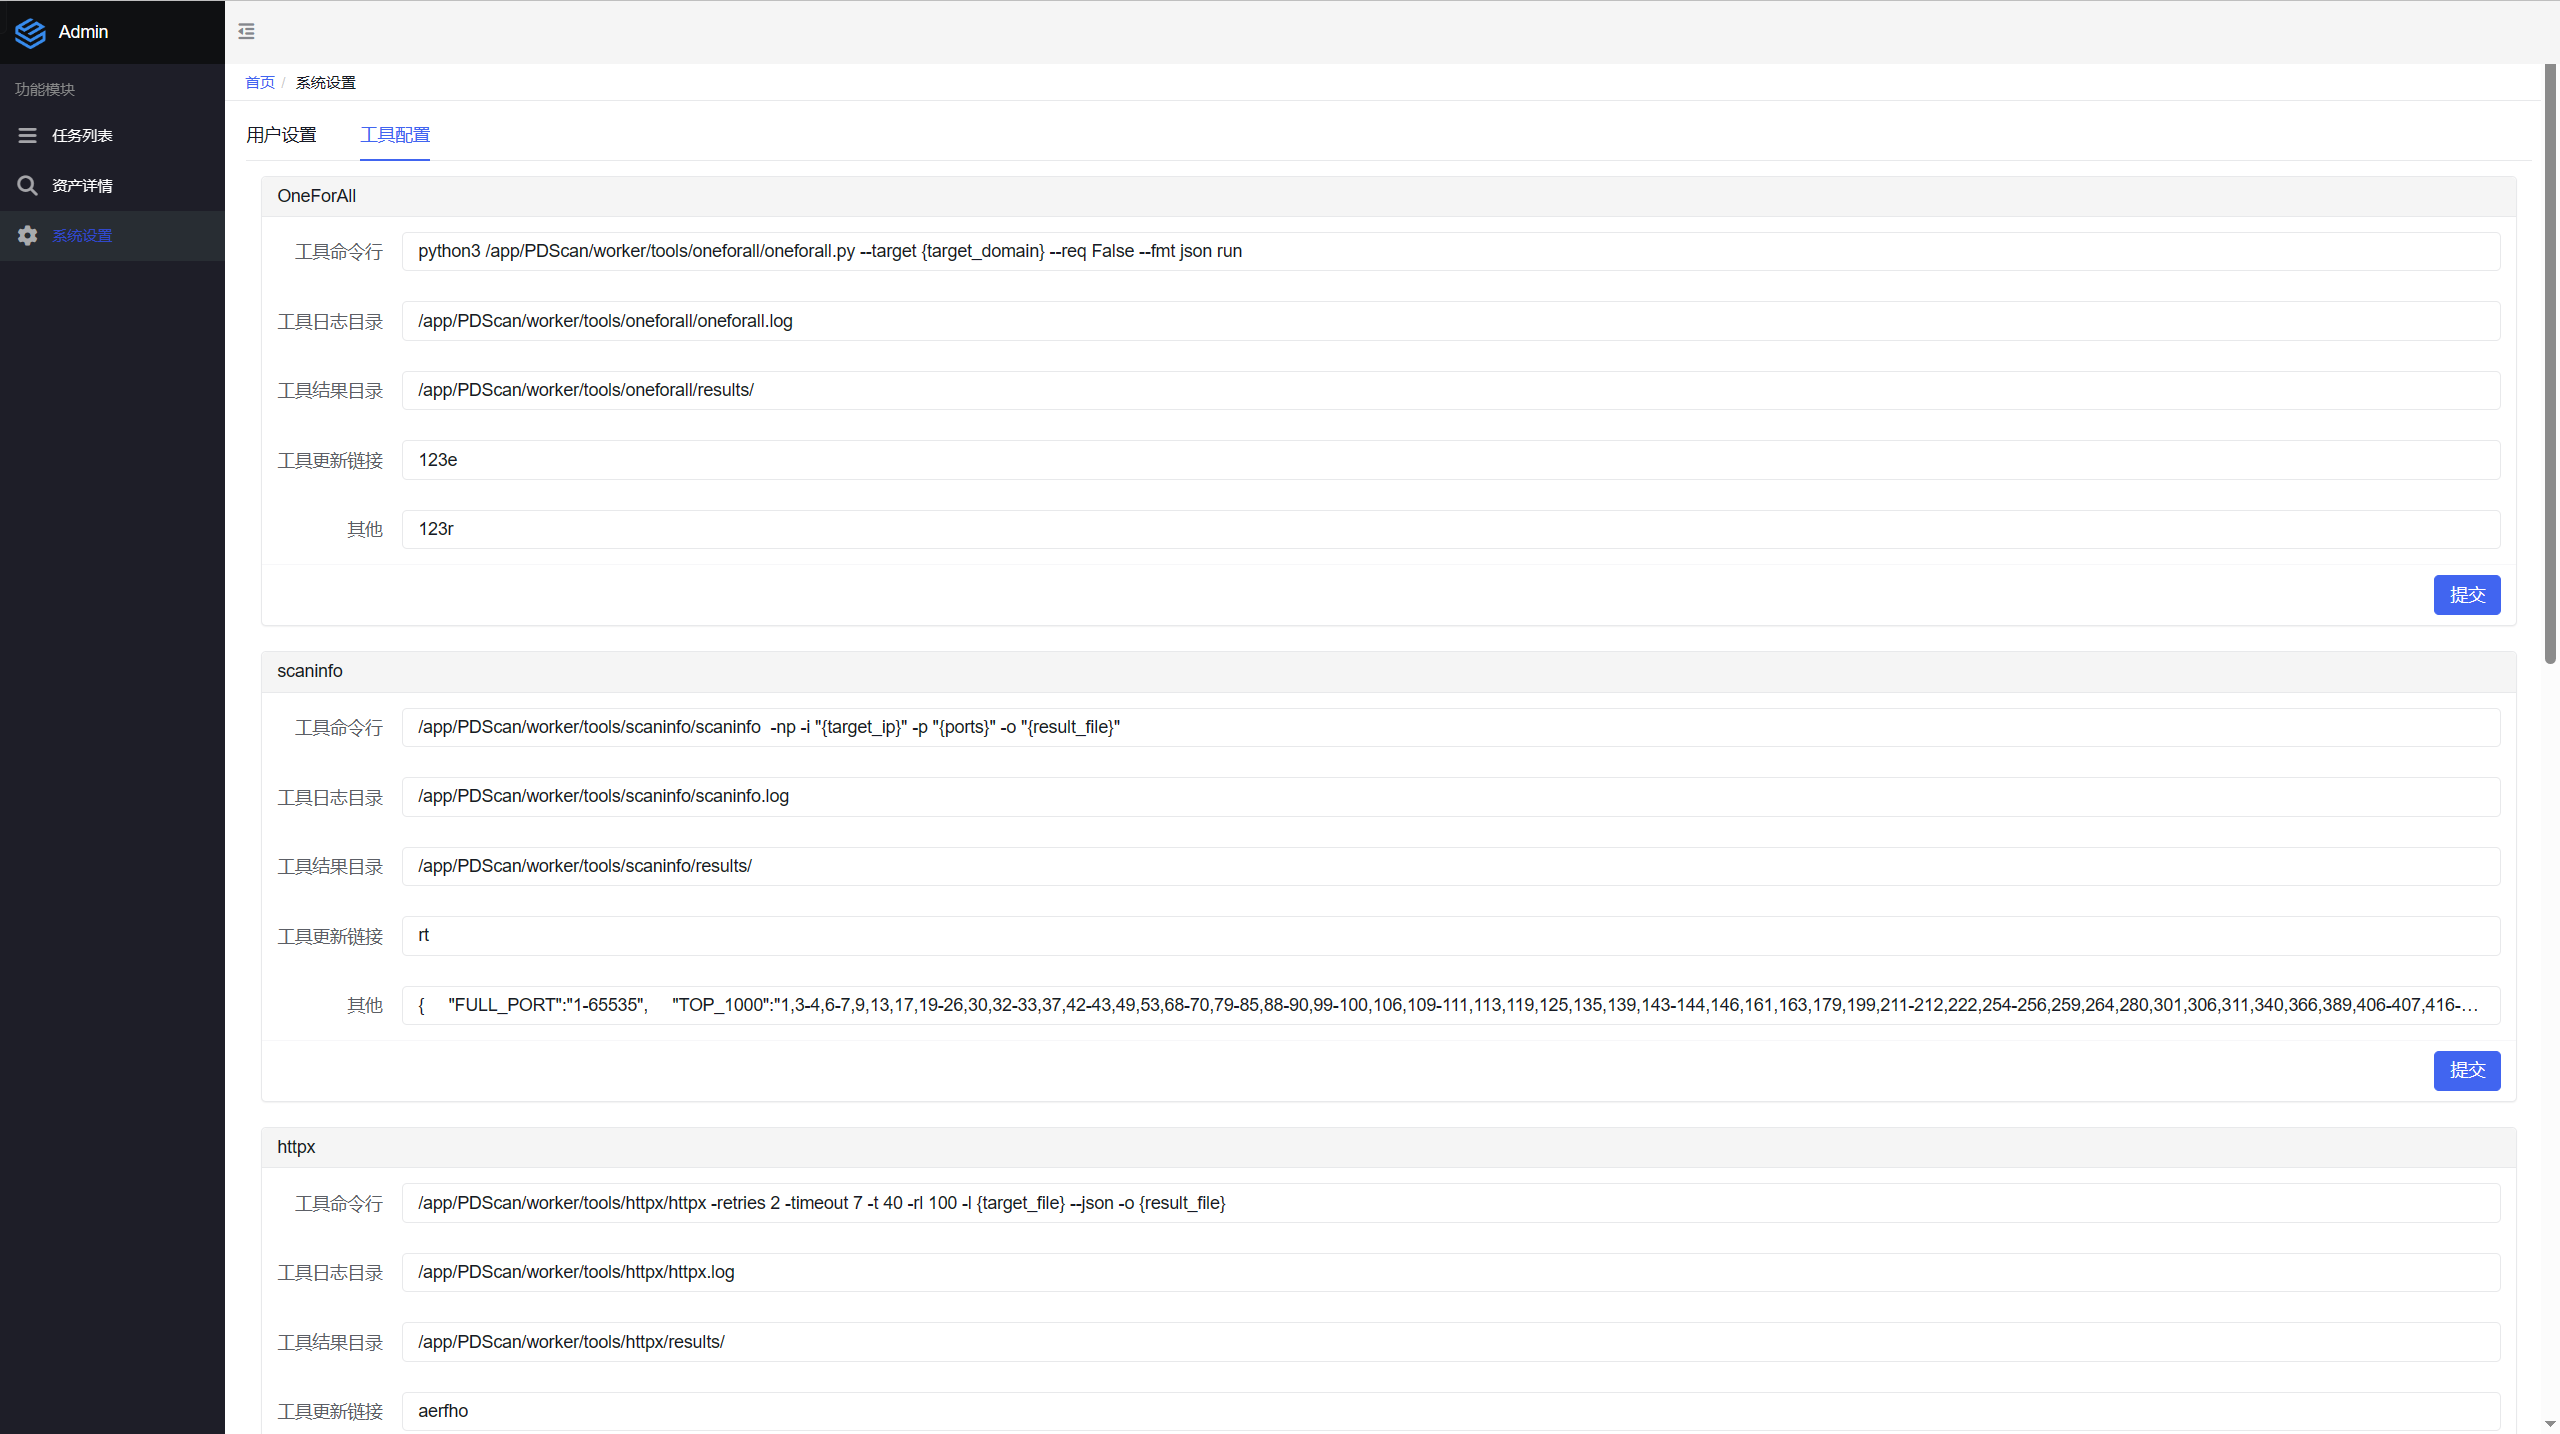Viewport: 2560px width, 1434px height.
Task: Click the Admin logo icon
Action: pos(30,33)
